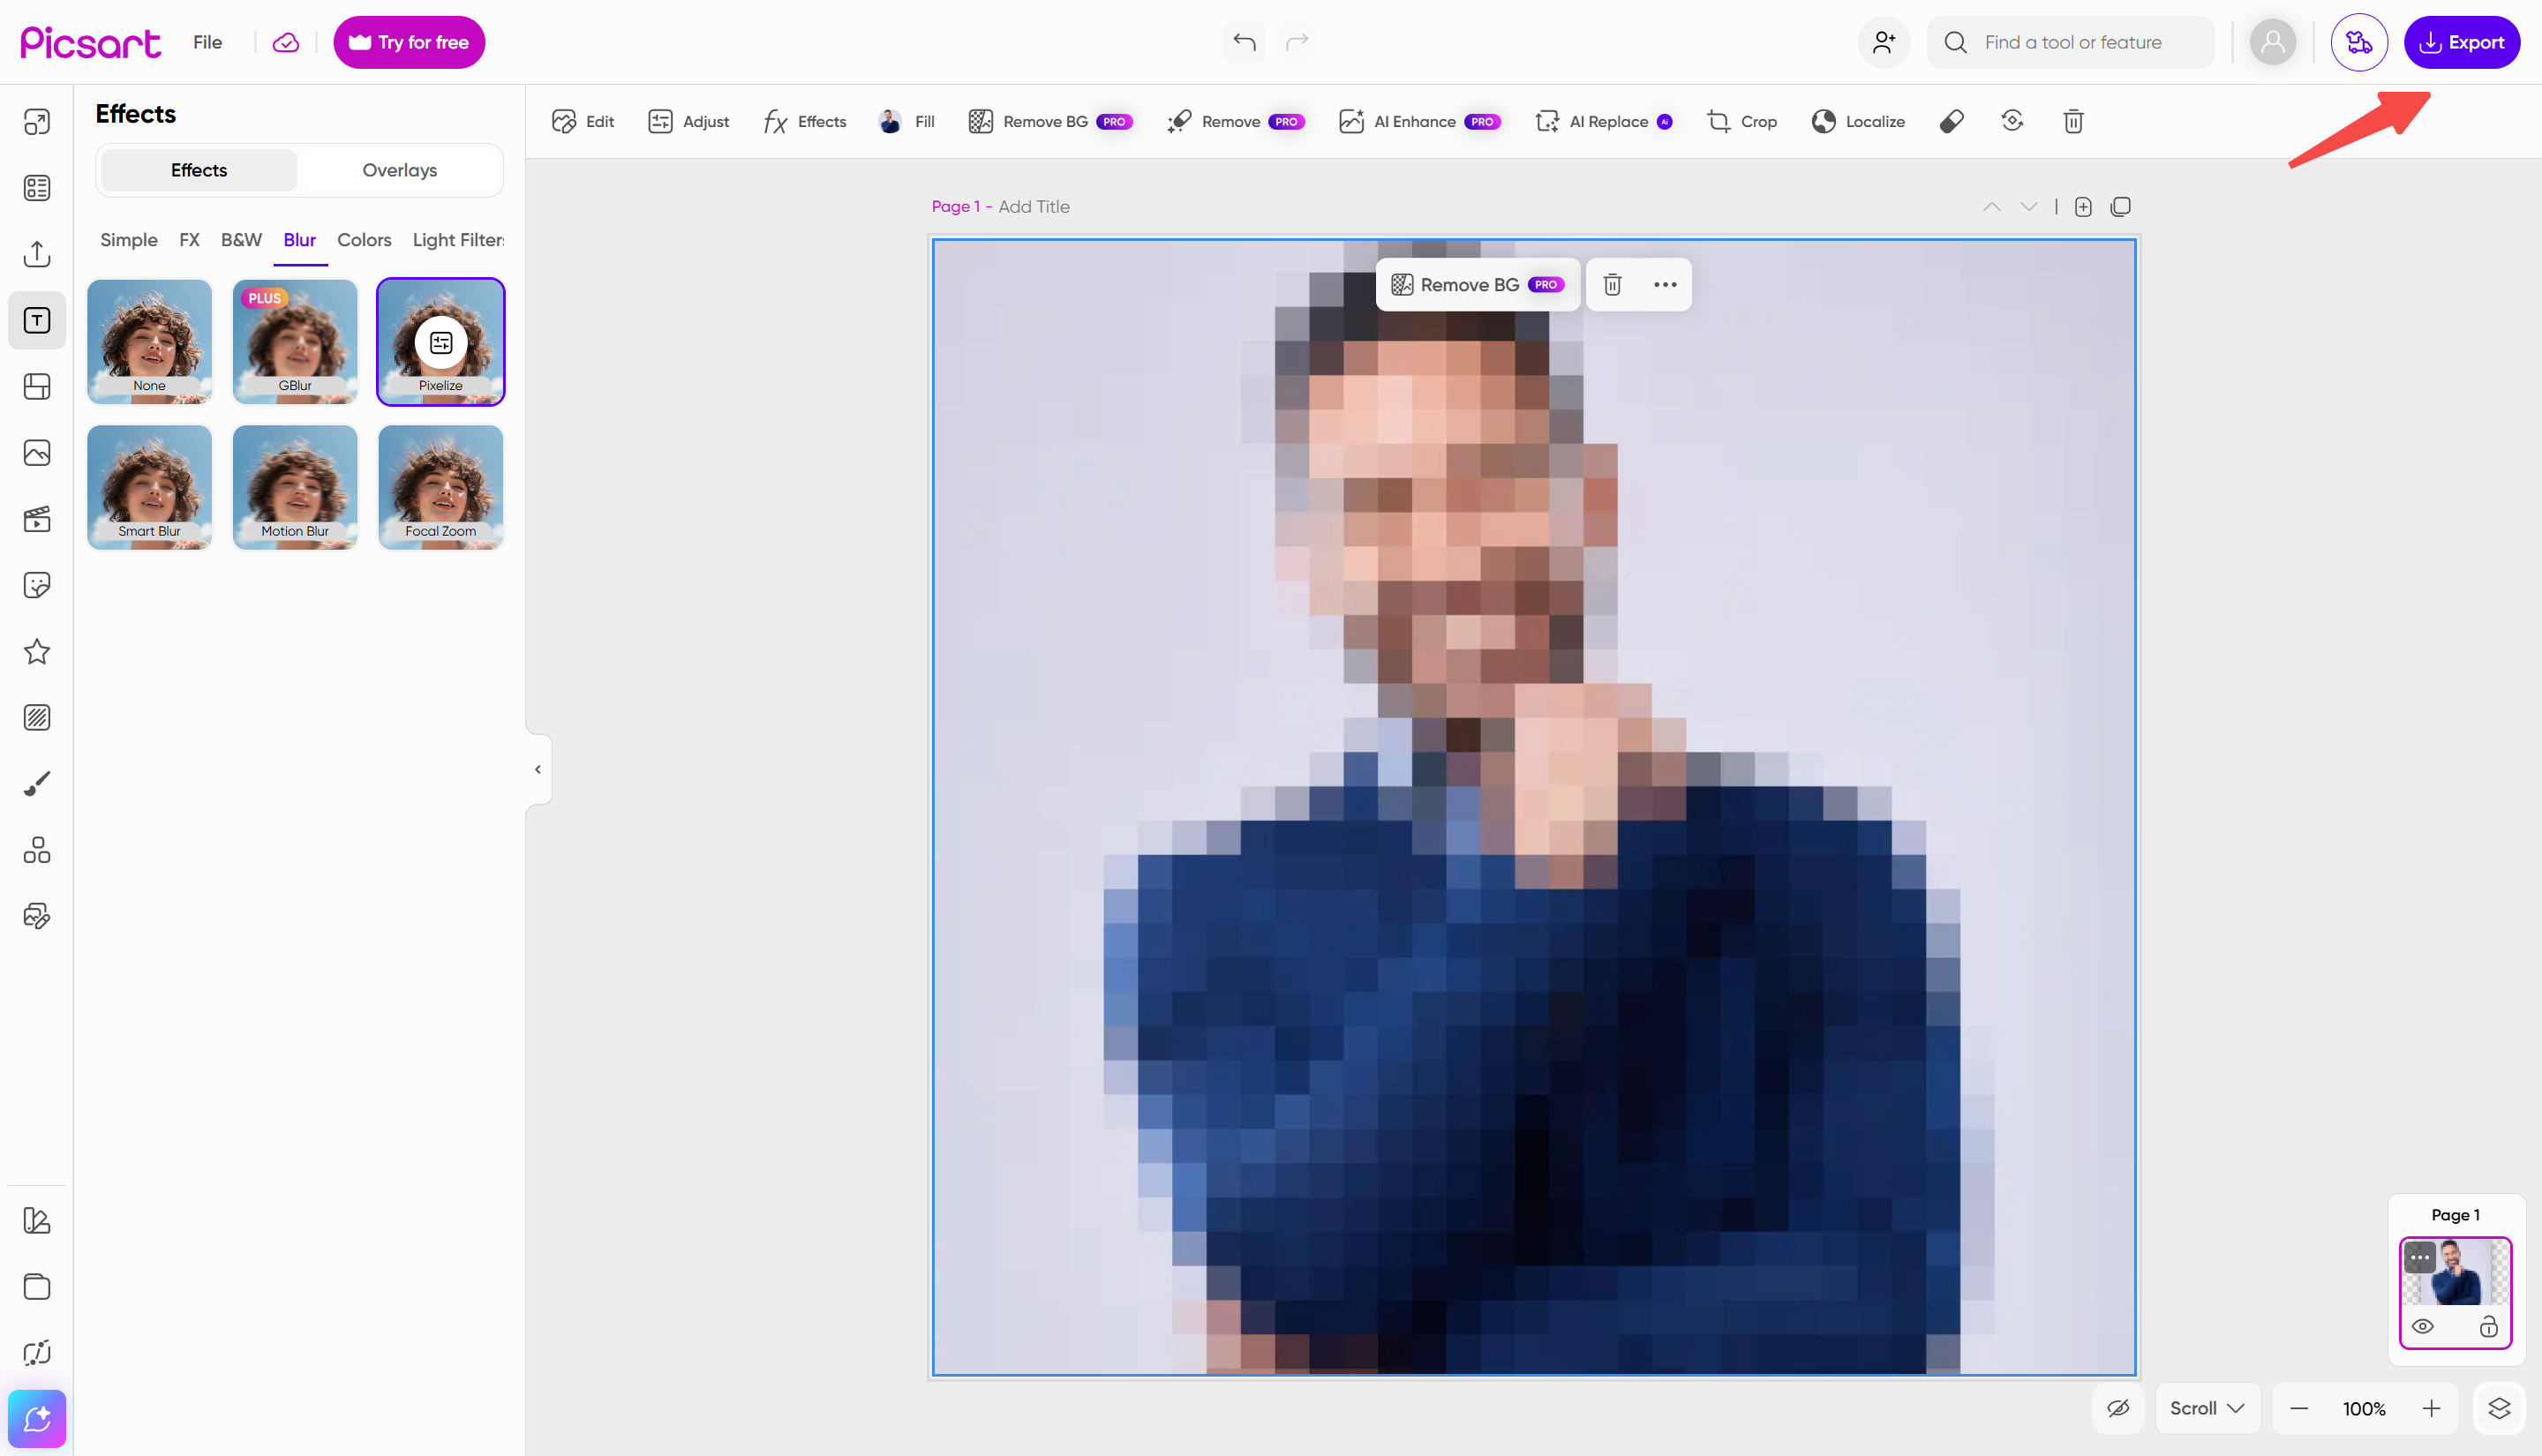Toggle Page 1 visibility eye icon
Screen dimensions: 2542x1456
click(x=2422, y=1327)
